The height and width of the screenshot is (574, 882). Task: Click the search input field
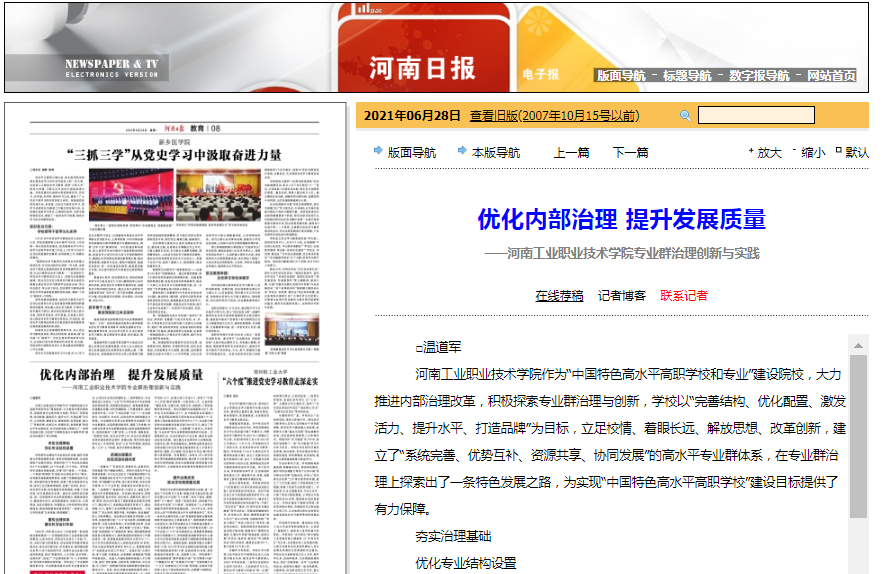tap(755, 116)
